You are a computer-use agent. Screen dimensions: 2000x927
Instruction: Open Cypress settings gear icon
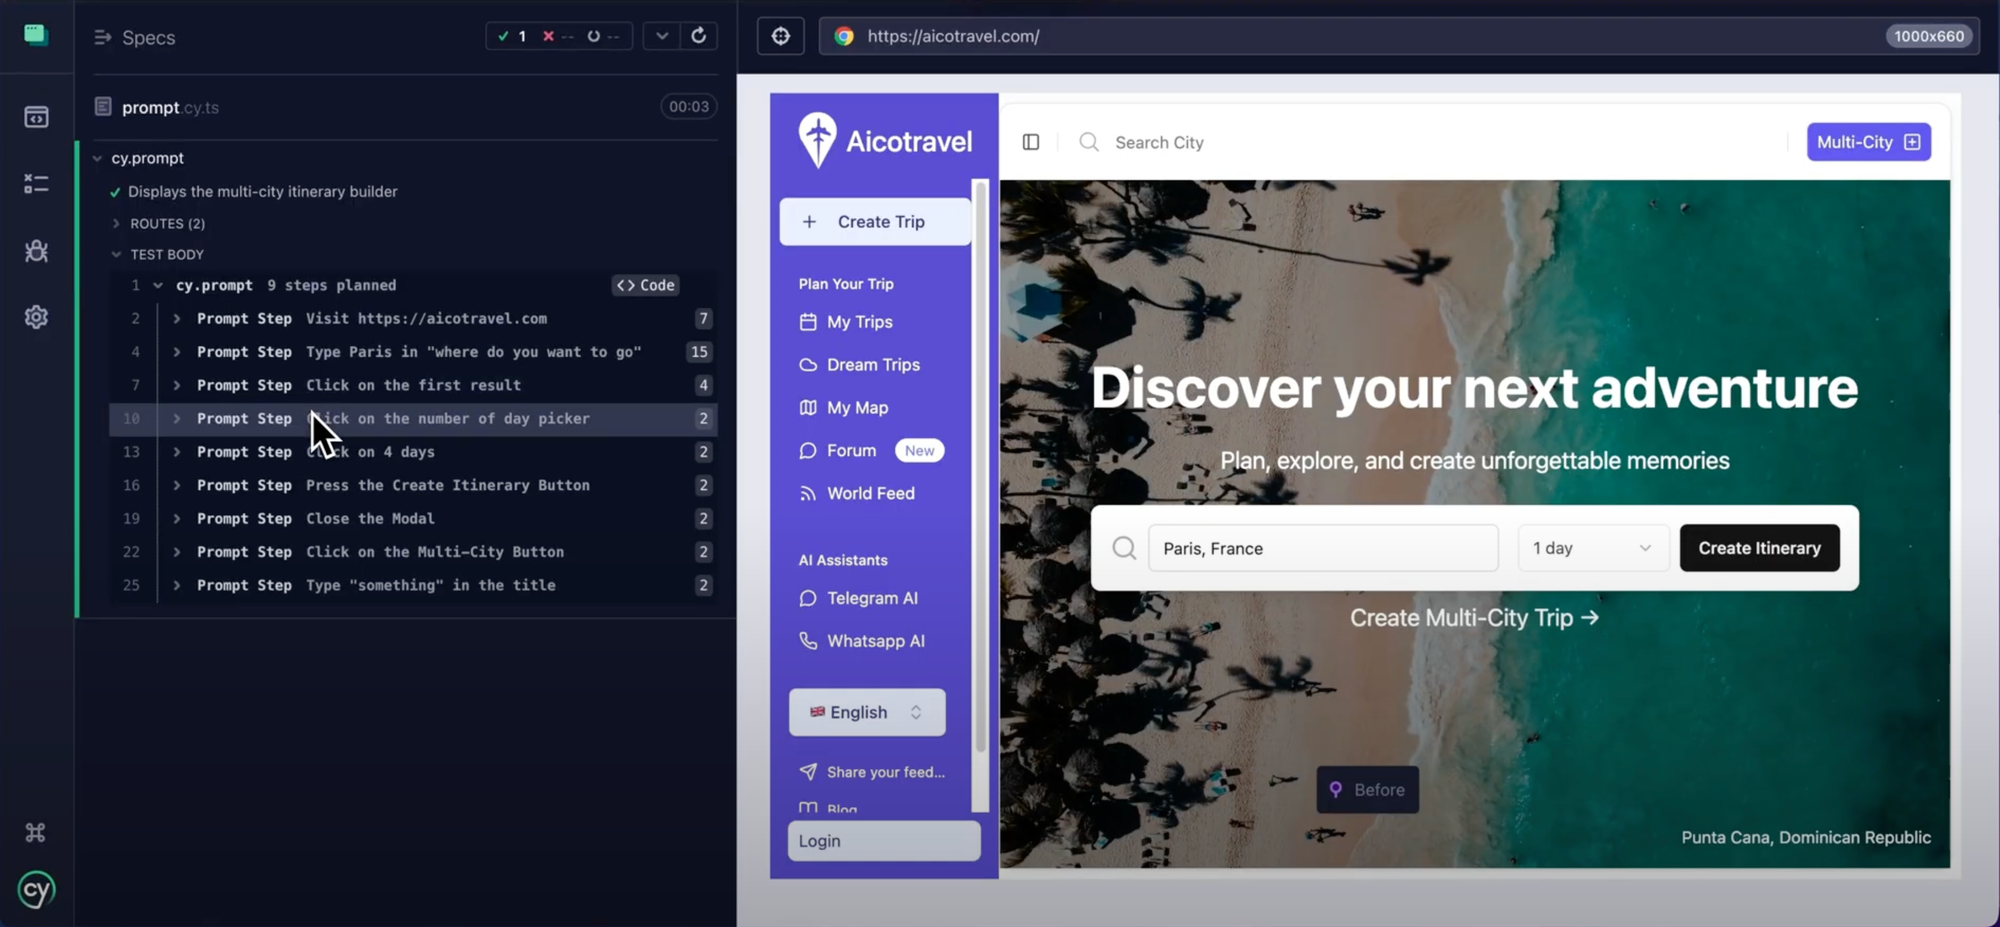click(36, 317)
